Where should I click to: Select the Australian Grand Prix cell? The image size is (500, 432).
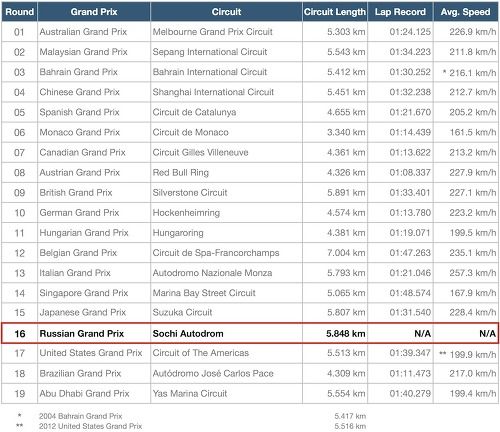[94, 32]
